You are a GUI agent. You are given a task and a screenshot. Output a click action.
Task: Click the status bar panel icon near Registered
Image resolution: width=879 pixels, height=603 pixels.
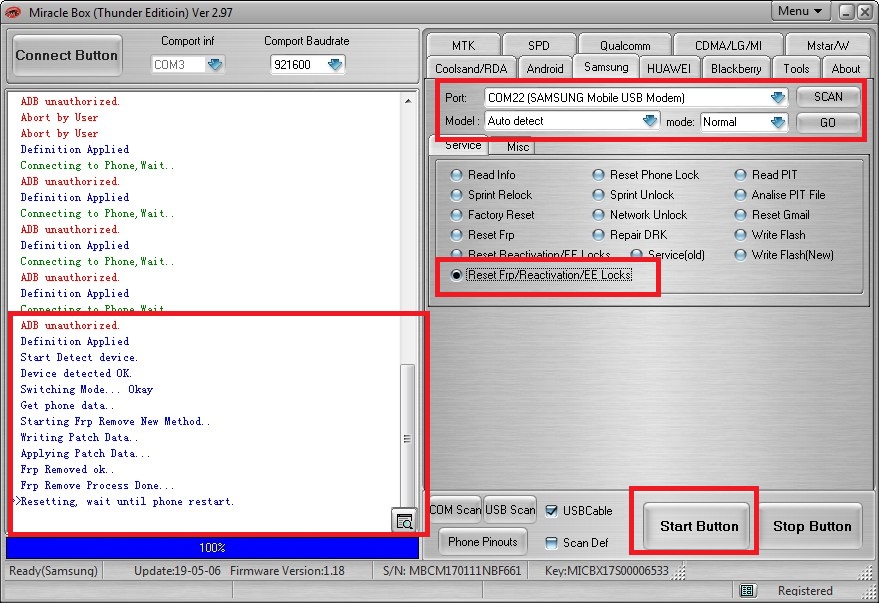point(747,590)
